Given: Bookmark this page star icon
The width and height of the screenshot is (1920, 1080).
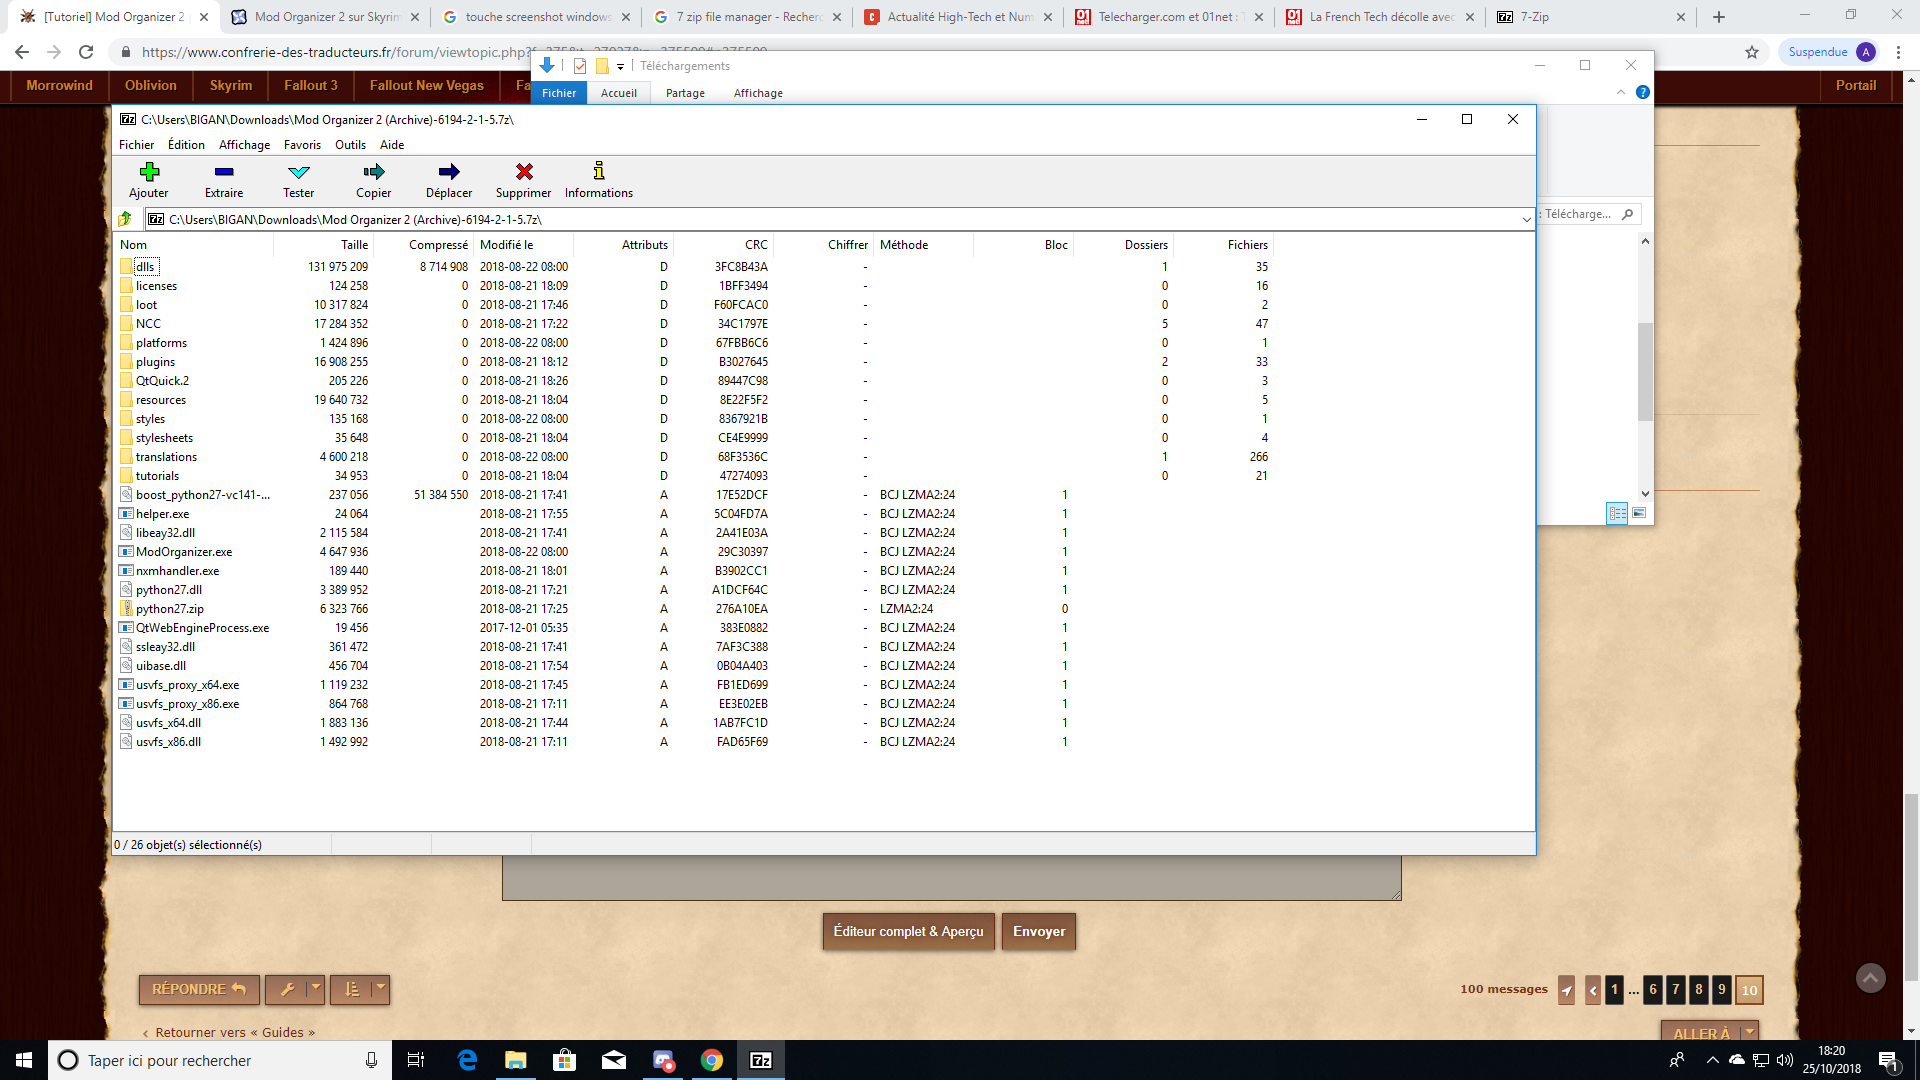Looking at the screenshot, I should point(1752,52).
